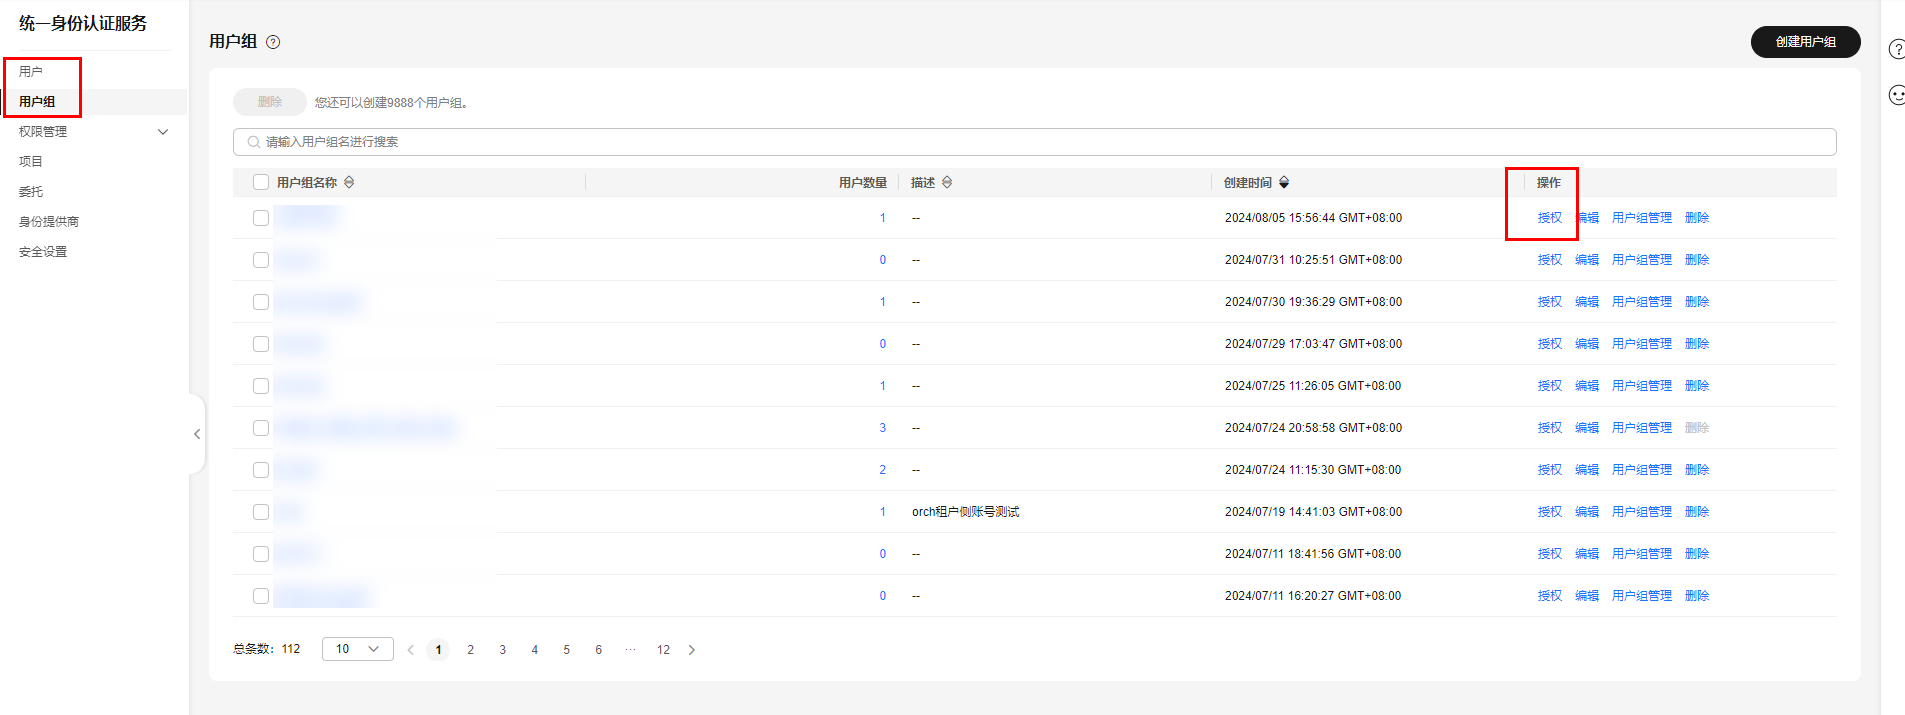This screenshot has width=1905, height=715.
Task: Check the row created 2024/07/31 10:25:51
Action: pos(261,260)
